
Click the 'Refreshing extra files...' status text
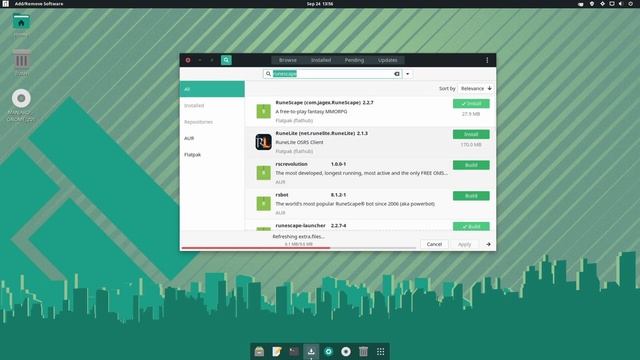299,236
